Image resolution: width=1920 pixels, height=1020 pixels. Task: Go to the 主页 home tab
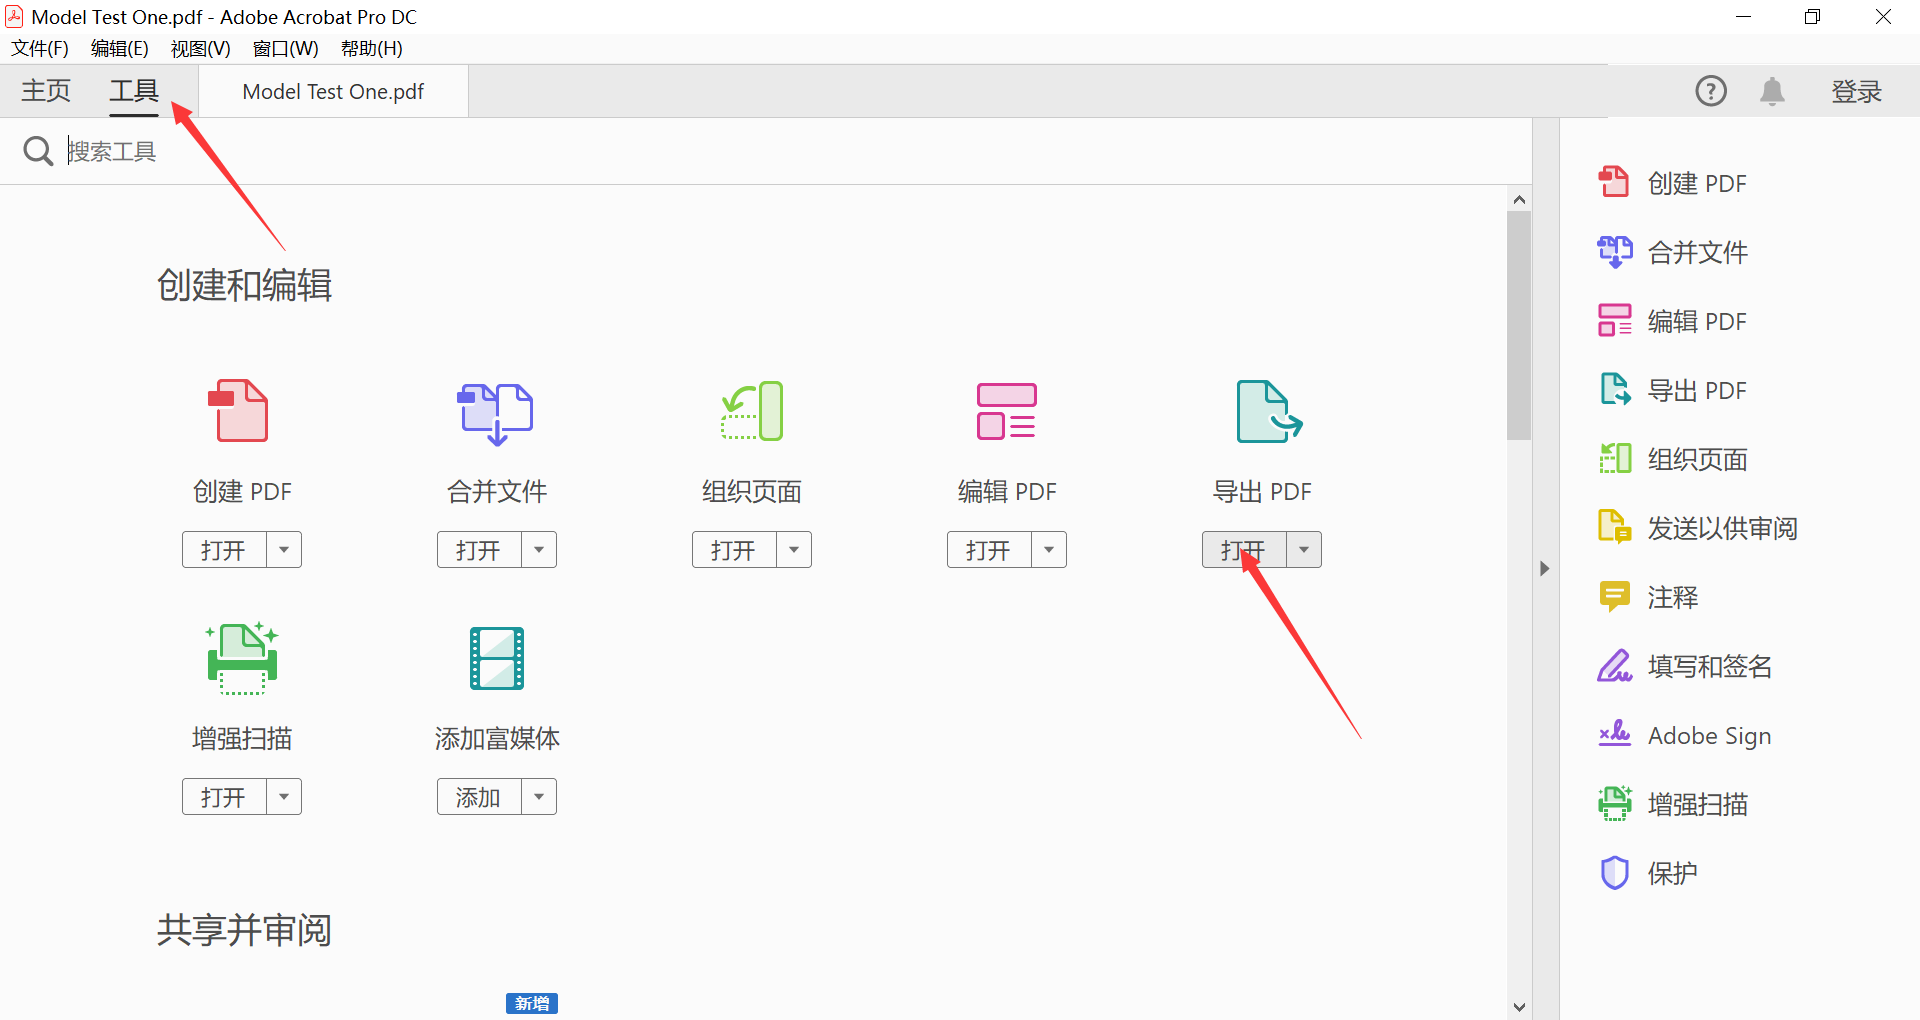46,92
